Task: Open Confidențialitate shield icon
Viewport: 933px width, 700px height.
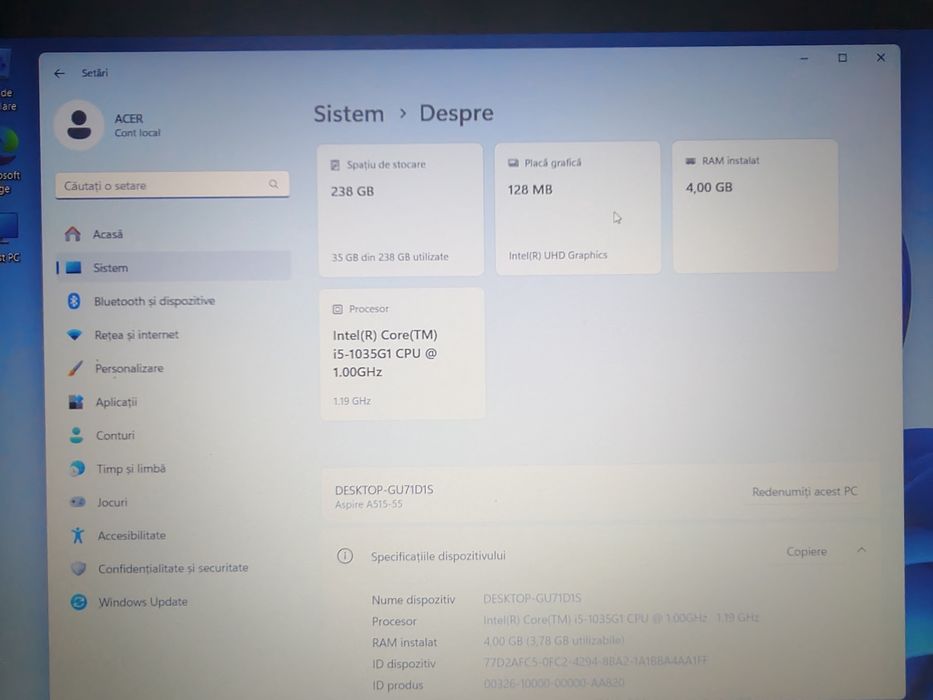Action: (78, 568)
